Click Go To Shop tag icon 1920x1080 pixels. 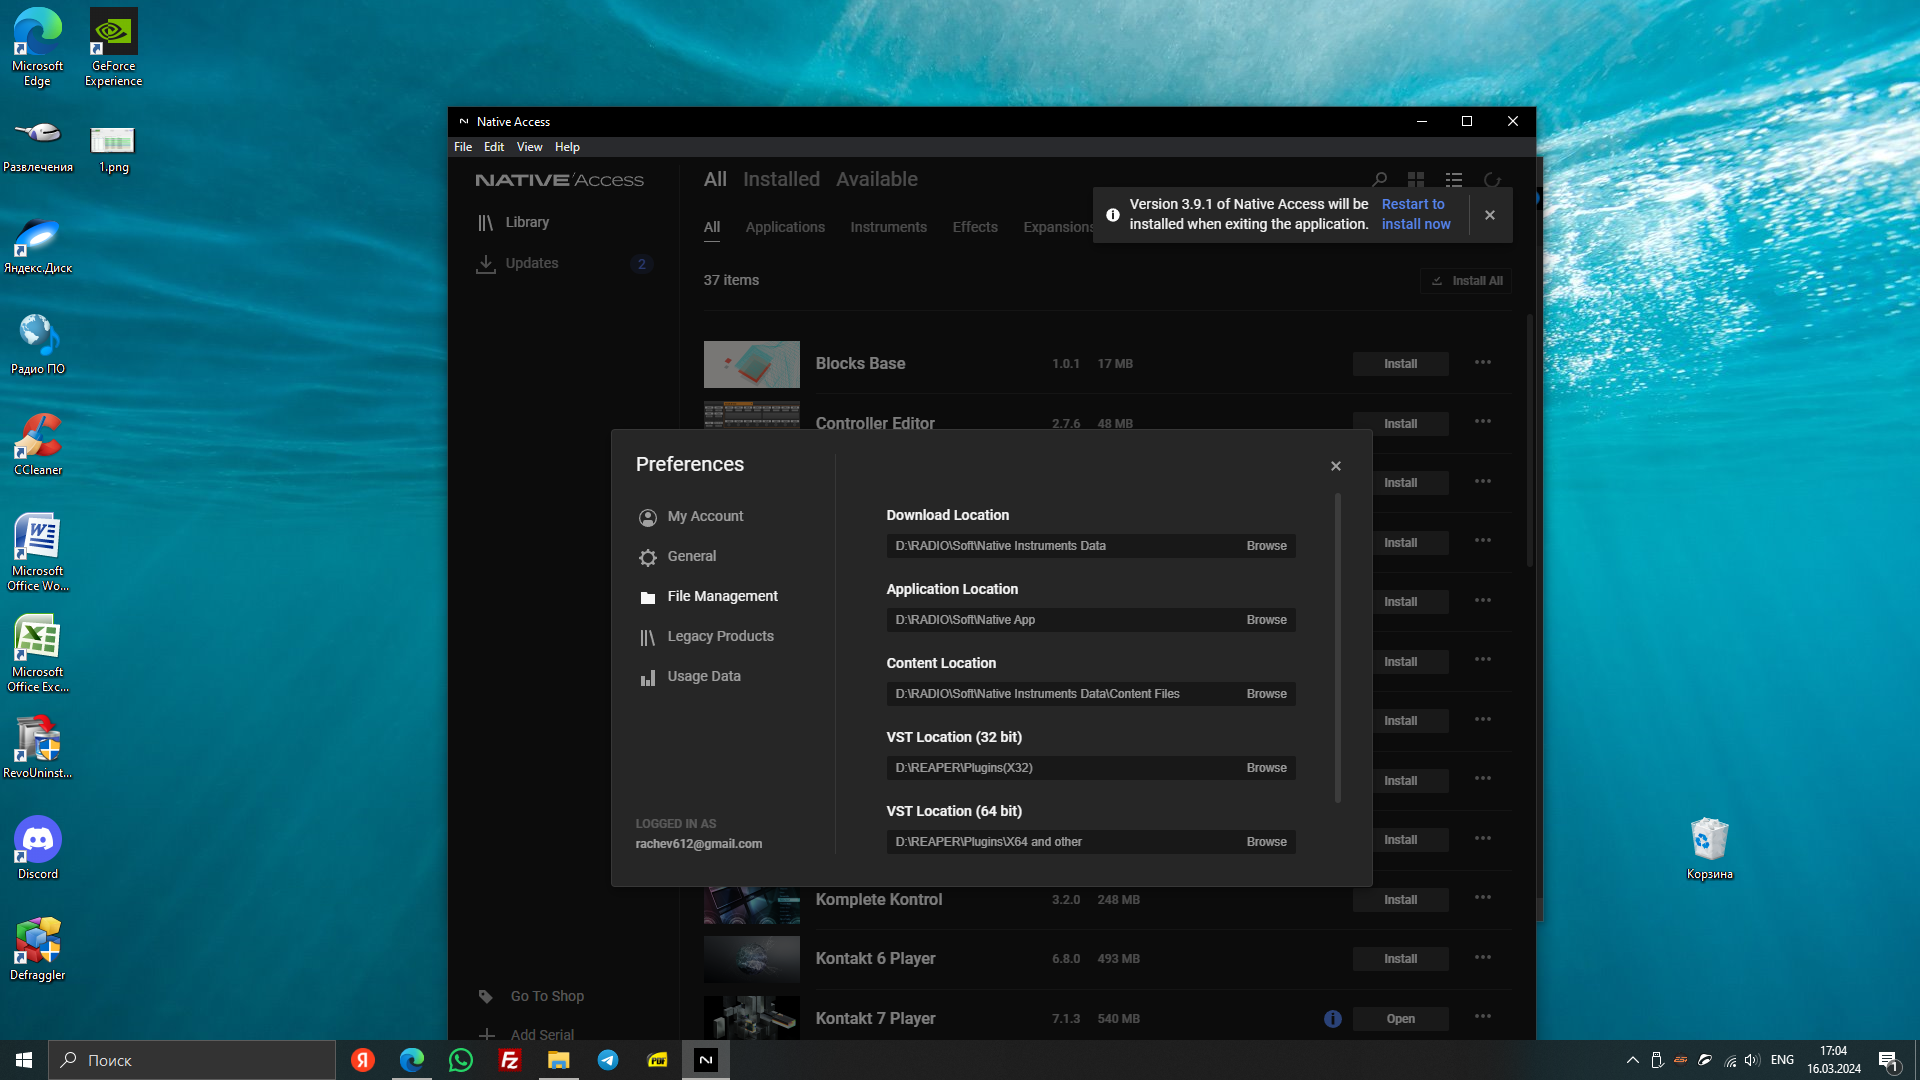point(486,997)
